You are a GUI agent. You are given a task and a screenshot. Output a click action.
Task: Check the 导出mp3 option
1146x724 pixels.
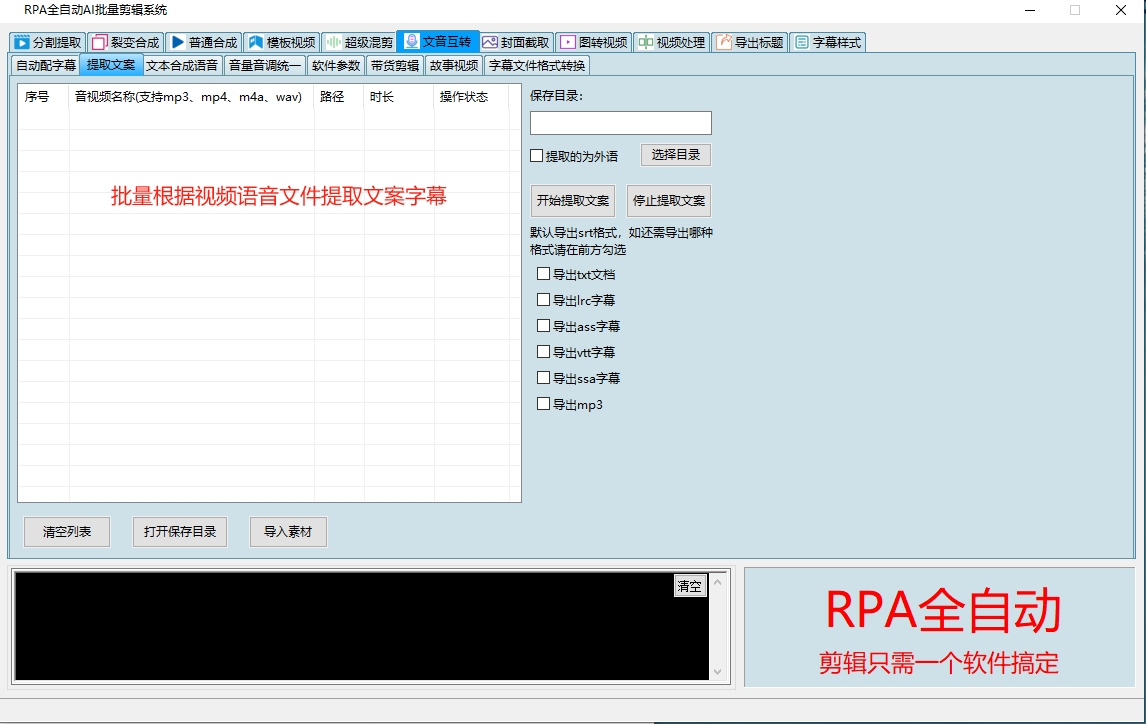click(x=544, y=404)
